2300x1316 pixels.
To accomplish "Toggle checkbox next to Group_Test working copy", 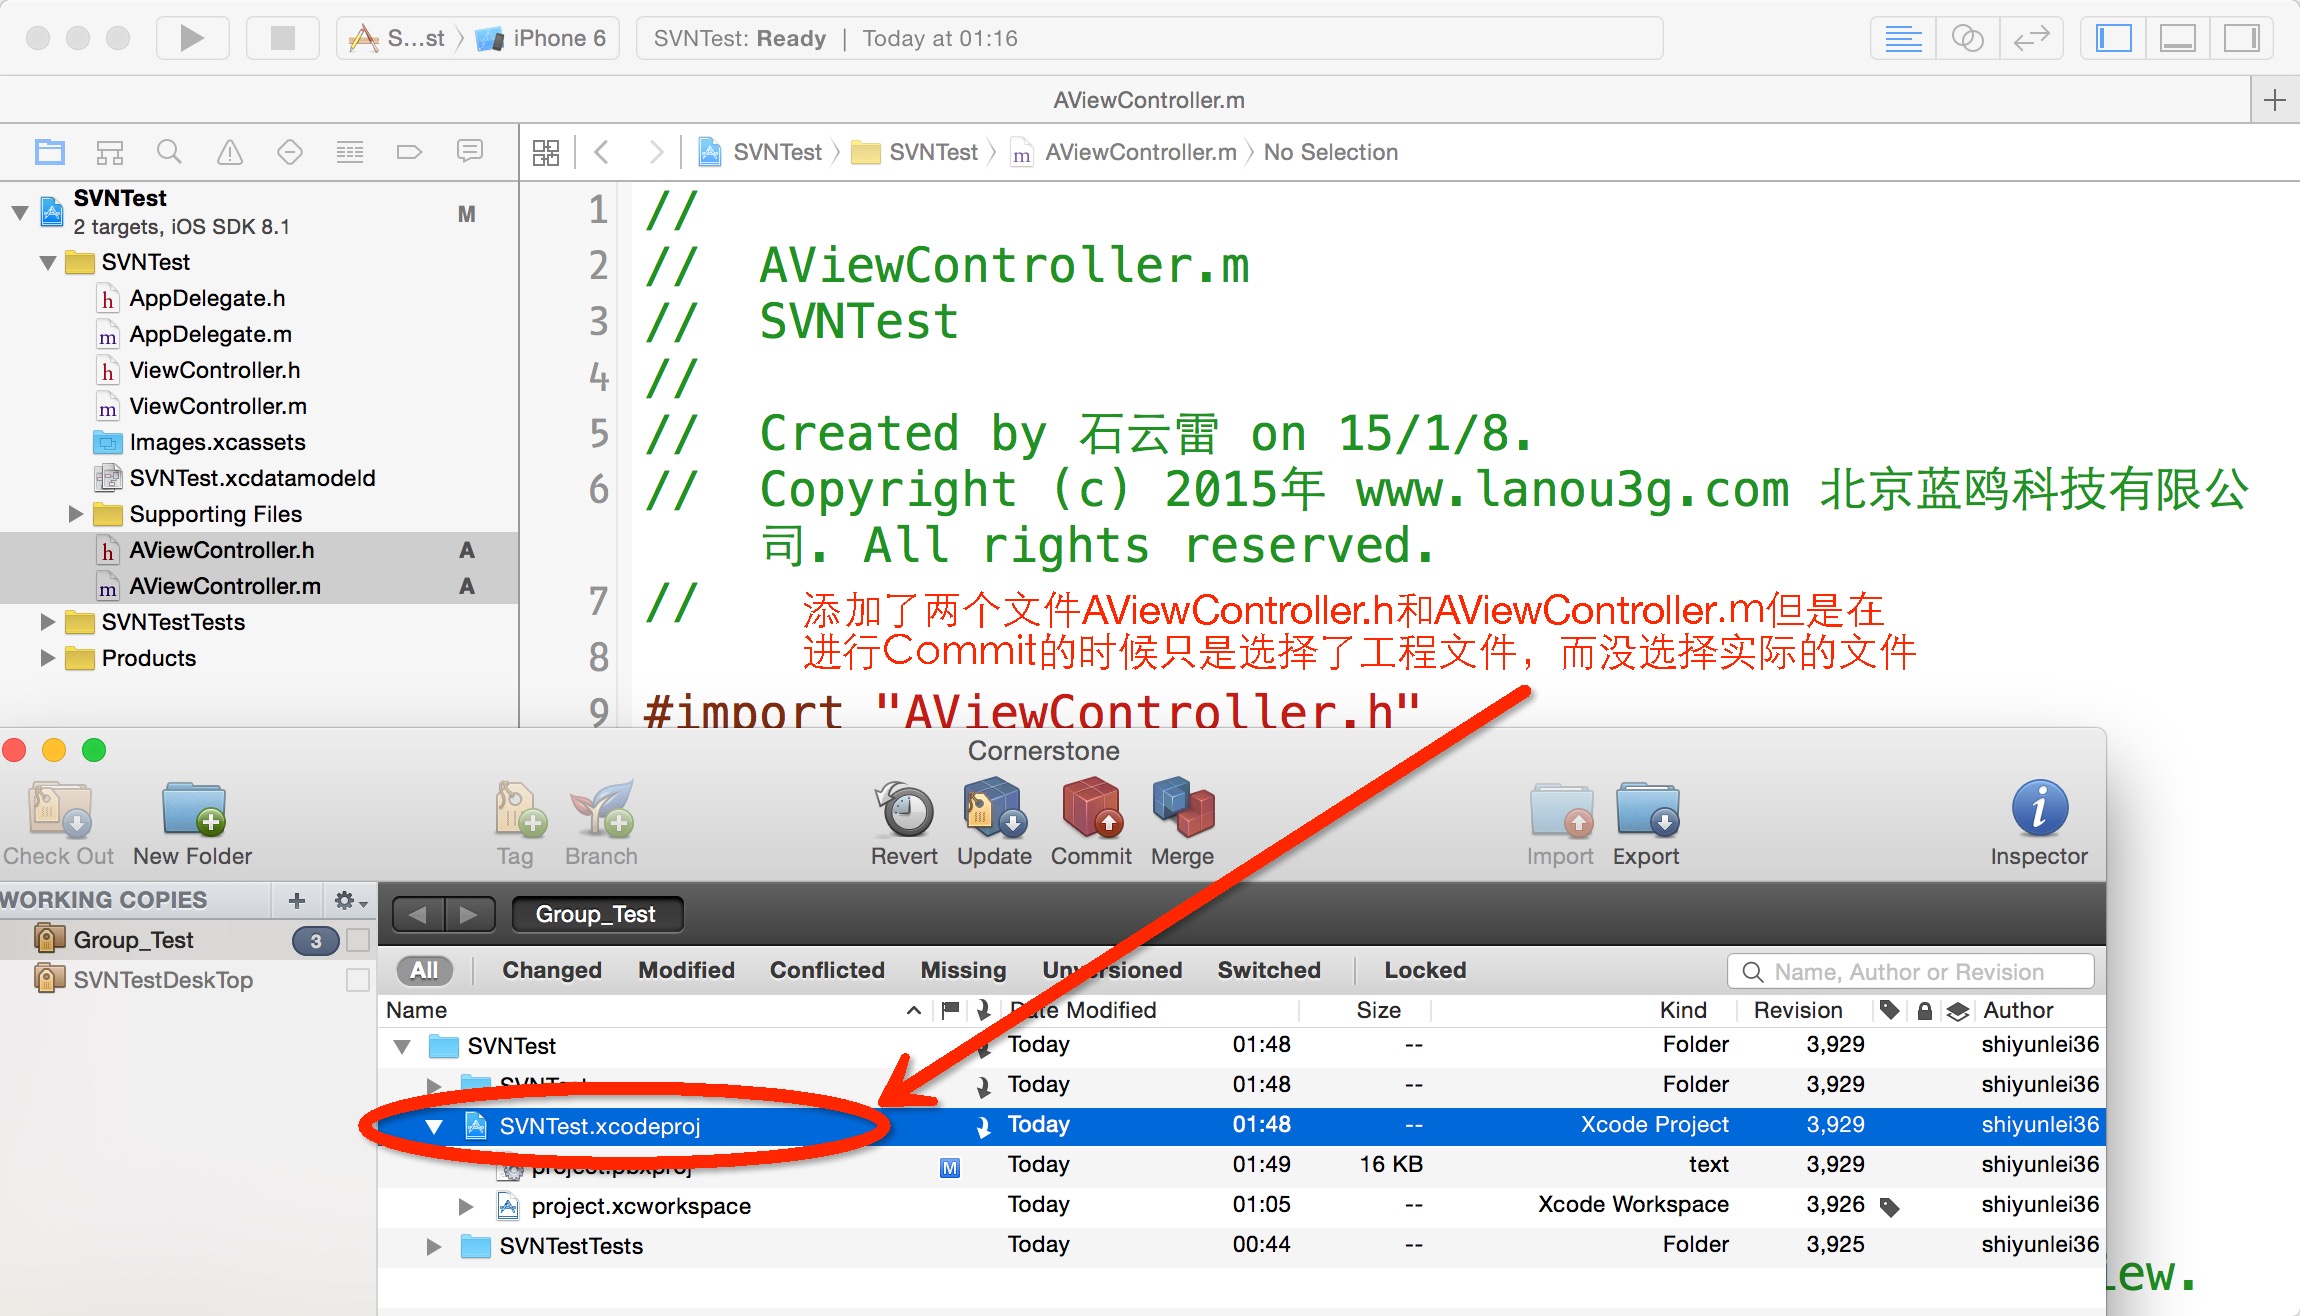I will tap(358, 940).
